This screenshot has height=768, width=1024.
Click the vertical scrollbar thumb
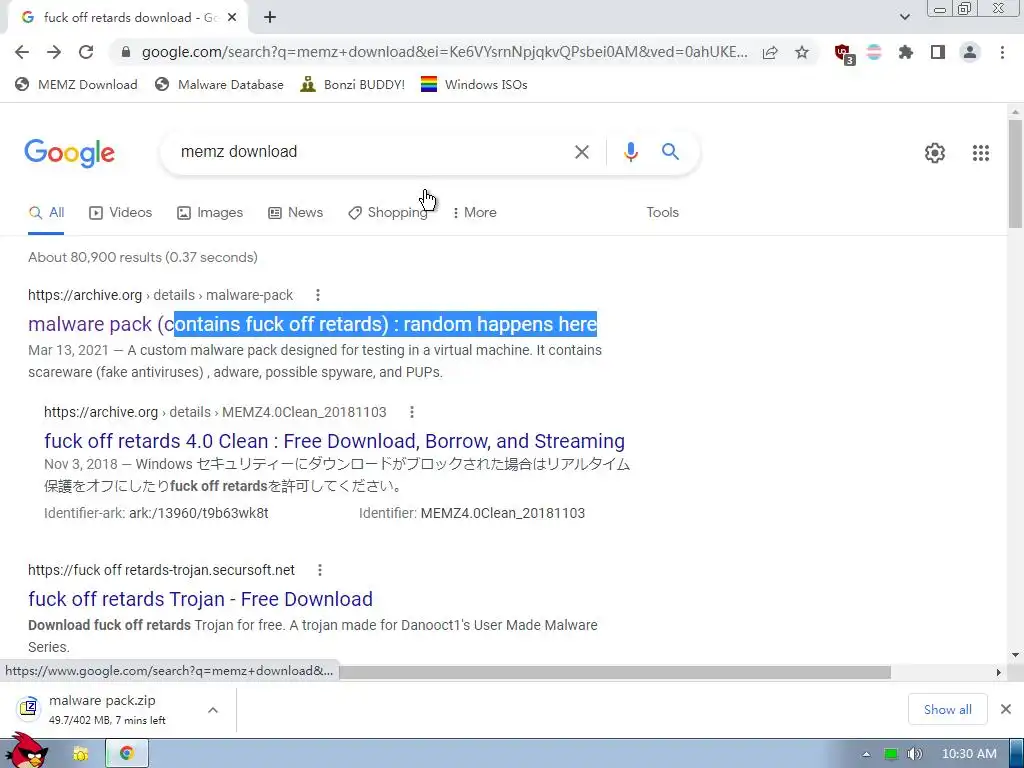click(1015, 173)
